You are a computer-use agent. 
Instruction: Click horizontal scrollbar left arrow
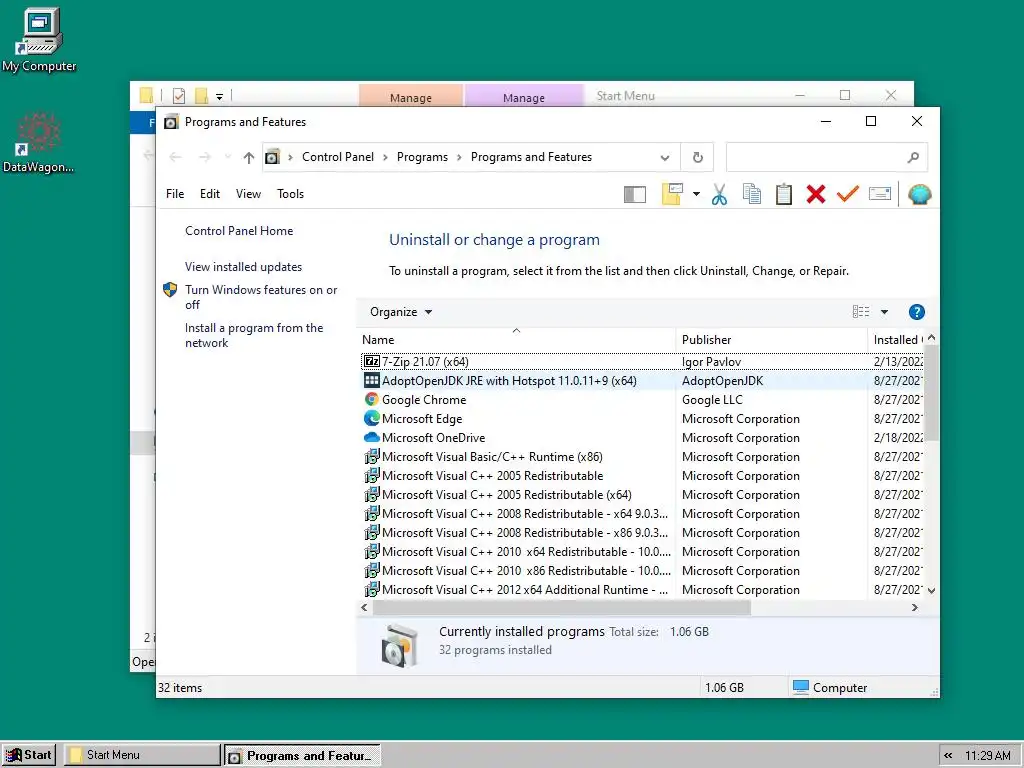[x=364, y=607]
